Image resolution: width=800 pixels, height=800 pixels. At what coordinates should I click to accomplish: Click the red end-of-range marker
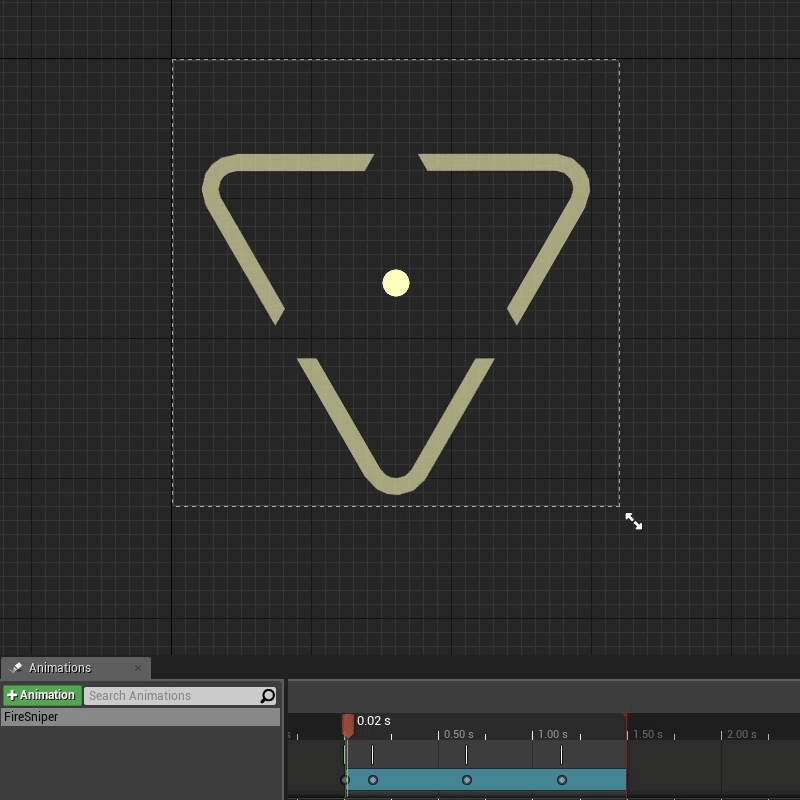pyautogui.click(x=626, y=717)
